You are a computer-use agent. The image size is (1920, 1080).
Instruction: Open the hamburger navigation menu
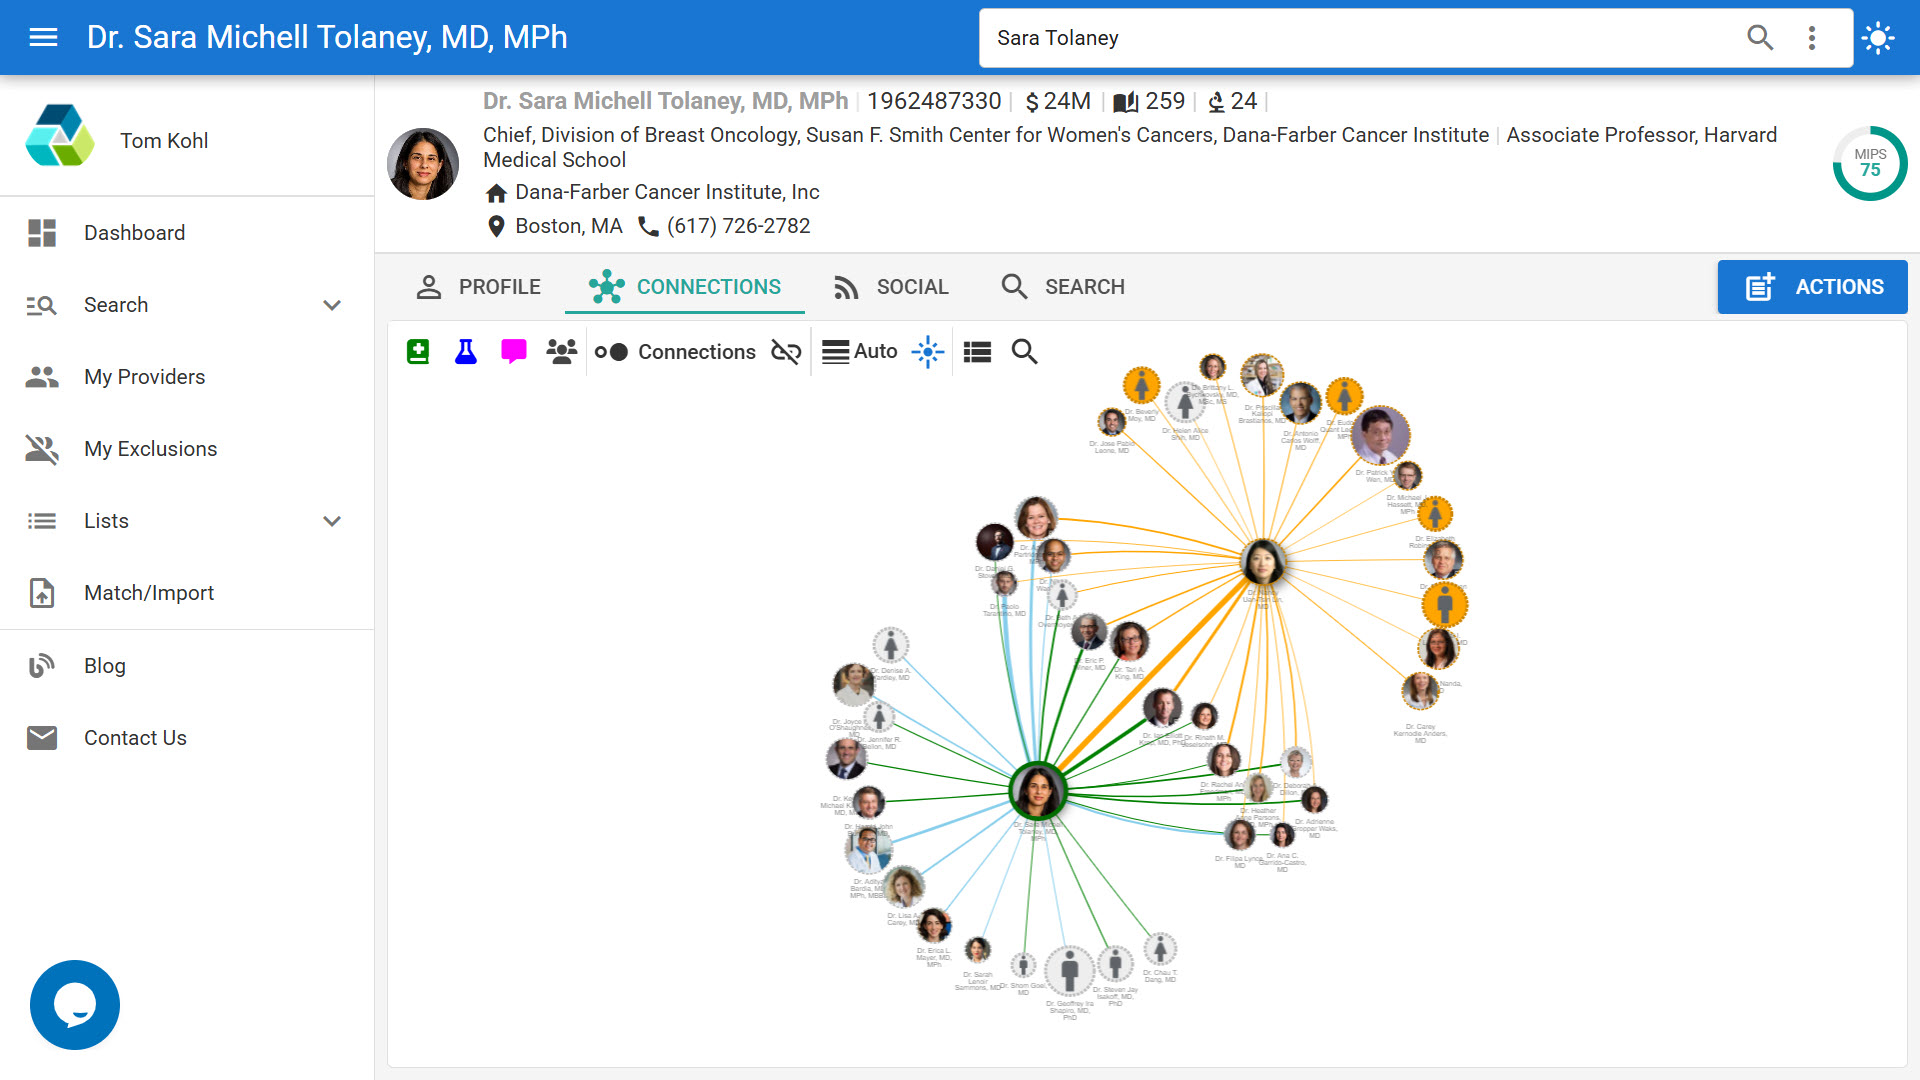43,38
